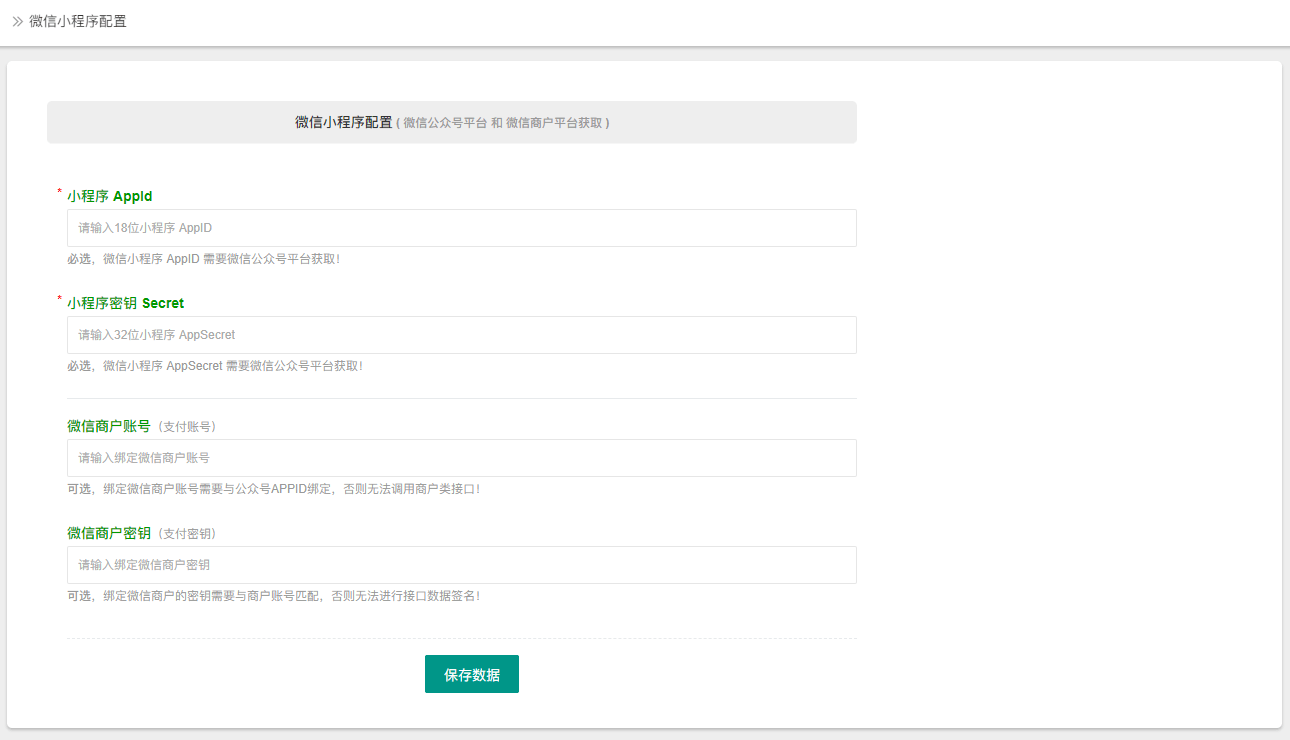Click the AppID hint mentioning 微信公众号平台获取
1290x740 pixels.
click(x=203, y=259)
